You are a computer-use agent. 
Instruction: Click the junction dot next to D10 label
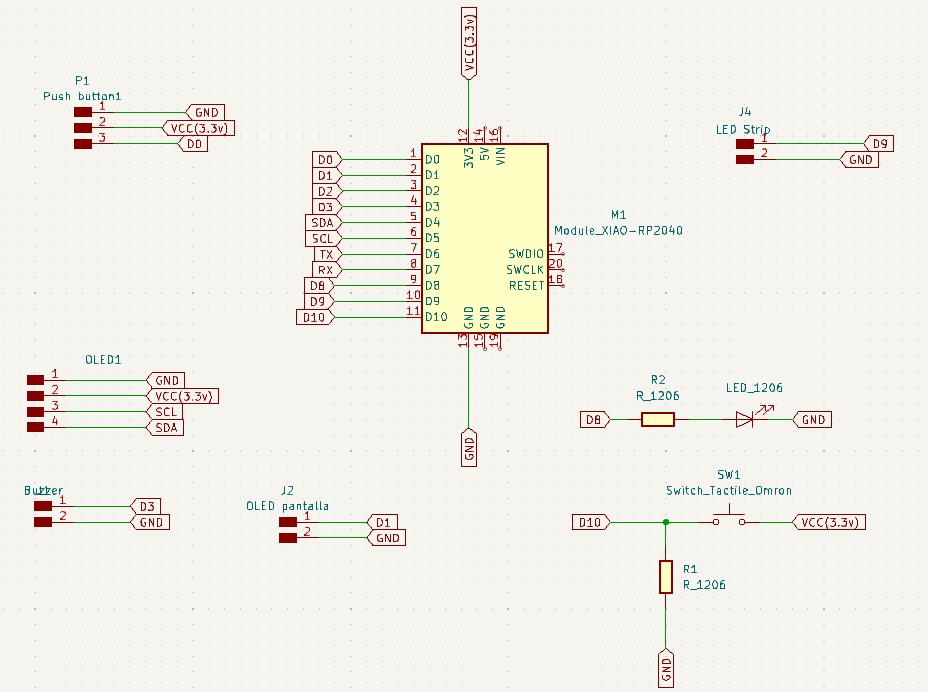pos(666,522)
